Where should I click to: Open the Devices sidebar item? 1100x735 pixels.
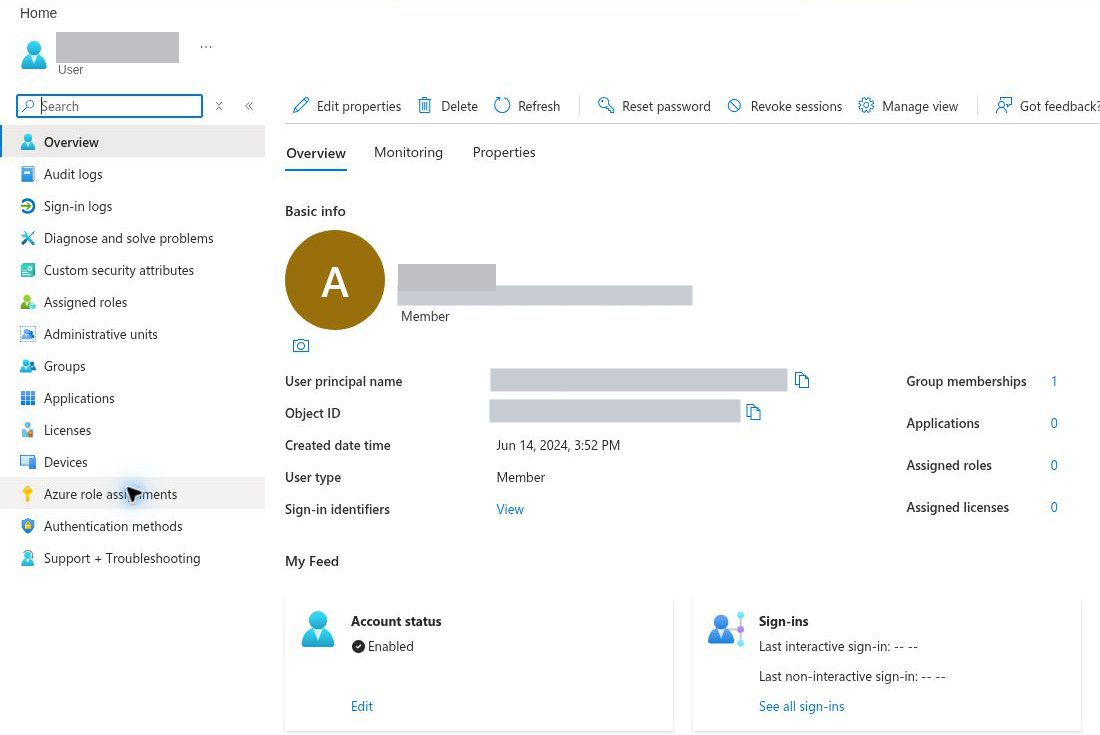coord(133,462)
